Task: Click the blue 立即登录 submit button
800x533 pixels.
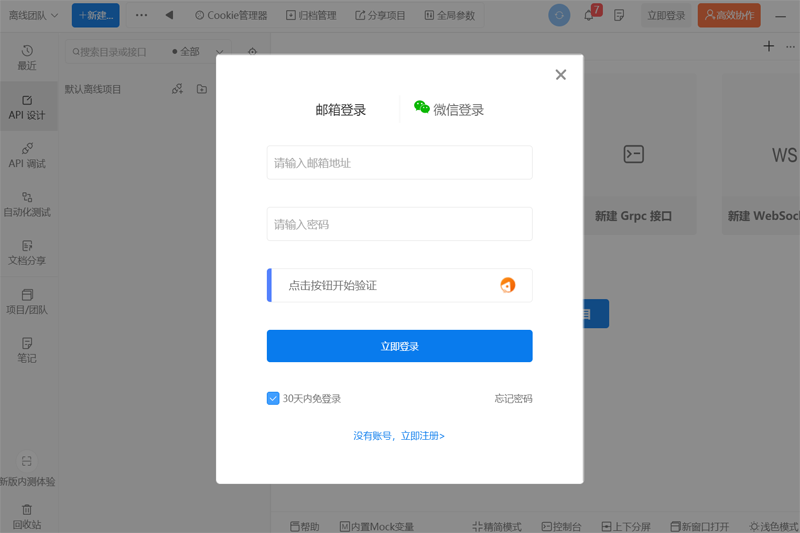Action: tap(399, 346)
